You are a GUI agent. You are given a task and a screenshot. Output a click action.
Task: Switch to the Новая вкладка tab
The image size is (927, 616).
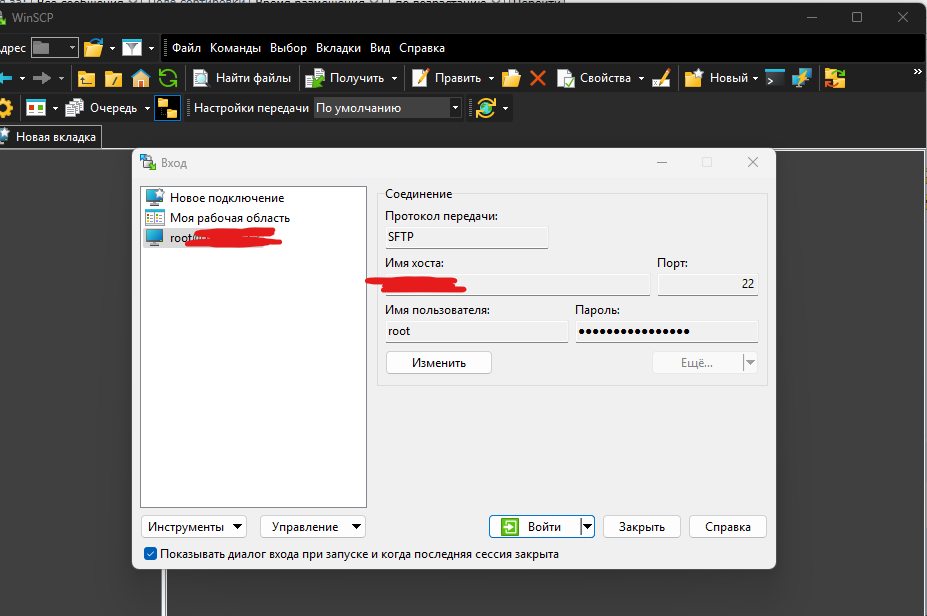point(55,137)
